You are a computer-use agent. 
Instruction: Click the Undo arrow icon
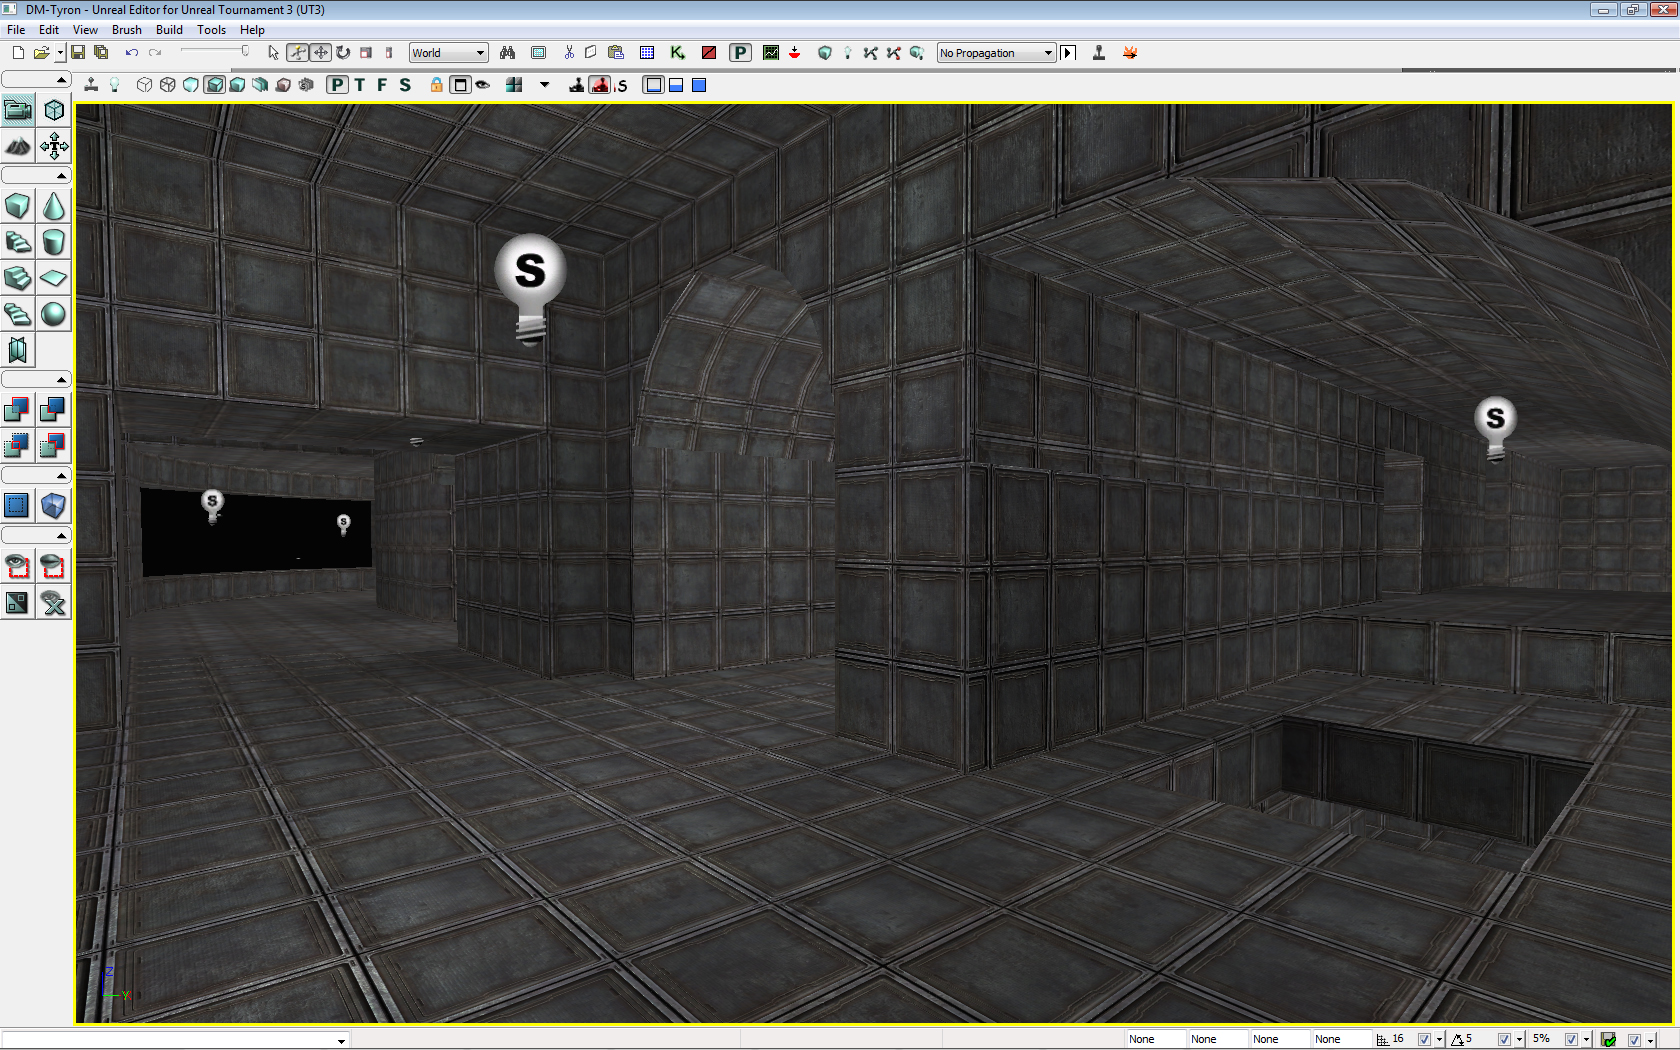(131, 53)
